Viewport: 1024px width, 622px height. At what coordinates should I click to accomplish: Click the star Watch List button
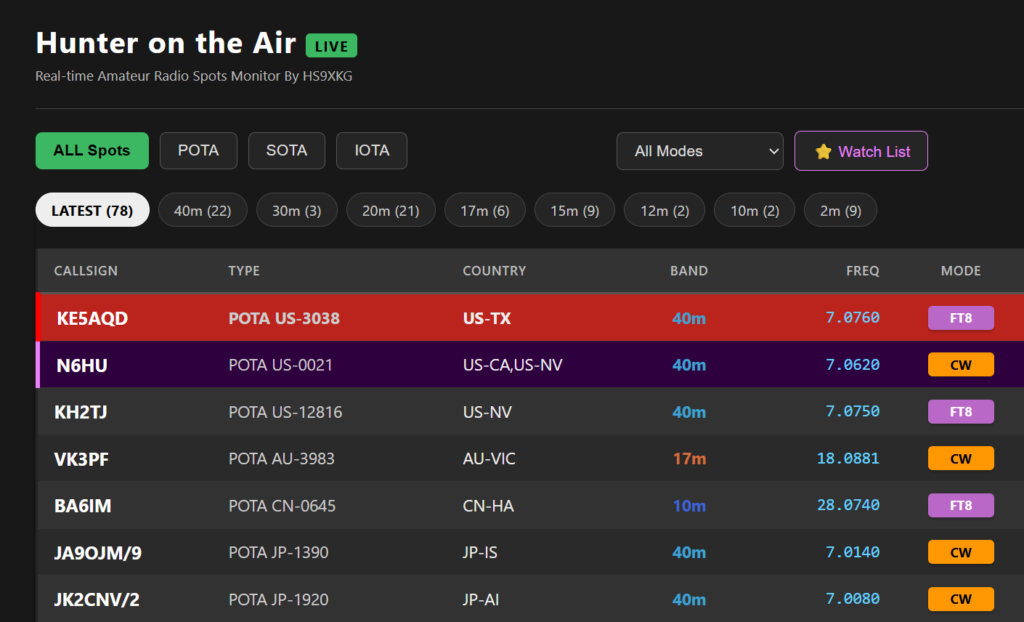click(x=860, y=151)
